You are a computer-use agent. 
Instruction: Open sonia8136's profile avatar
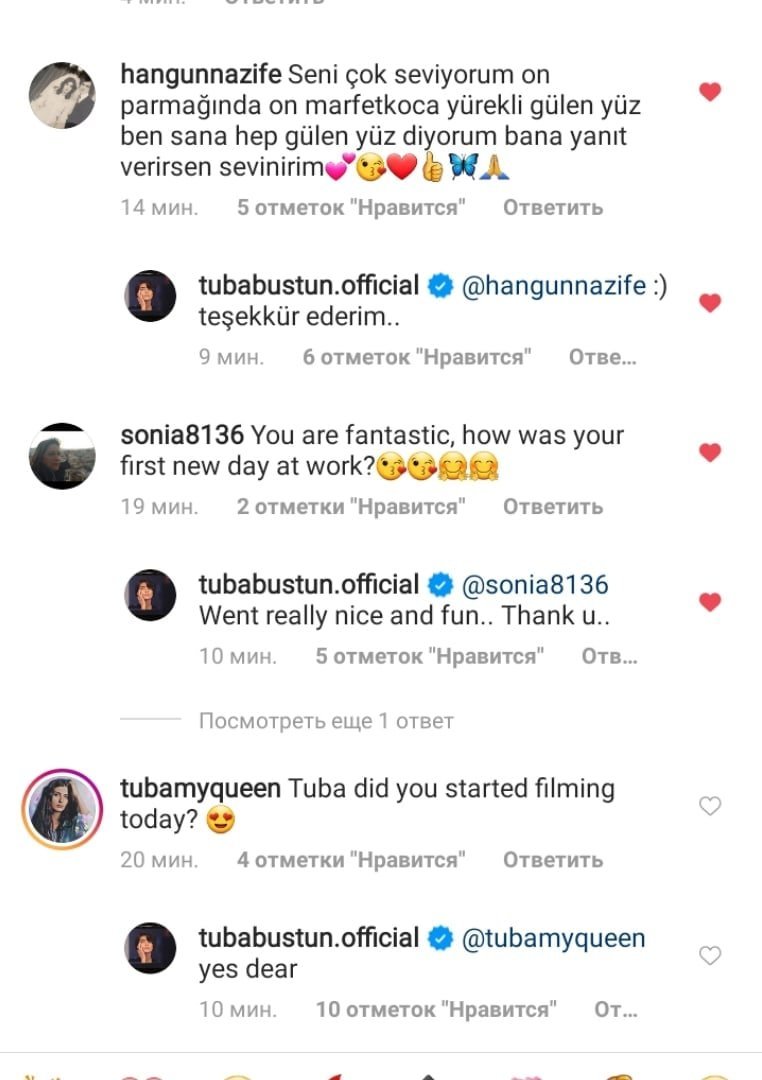(x=62, y=456)
